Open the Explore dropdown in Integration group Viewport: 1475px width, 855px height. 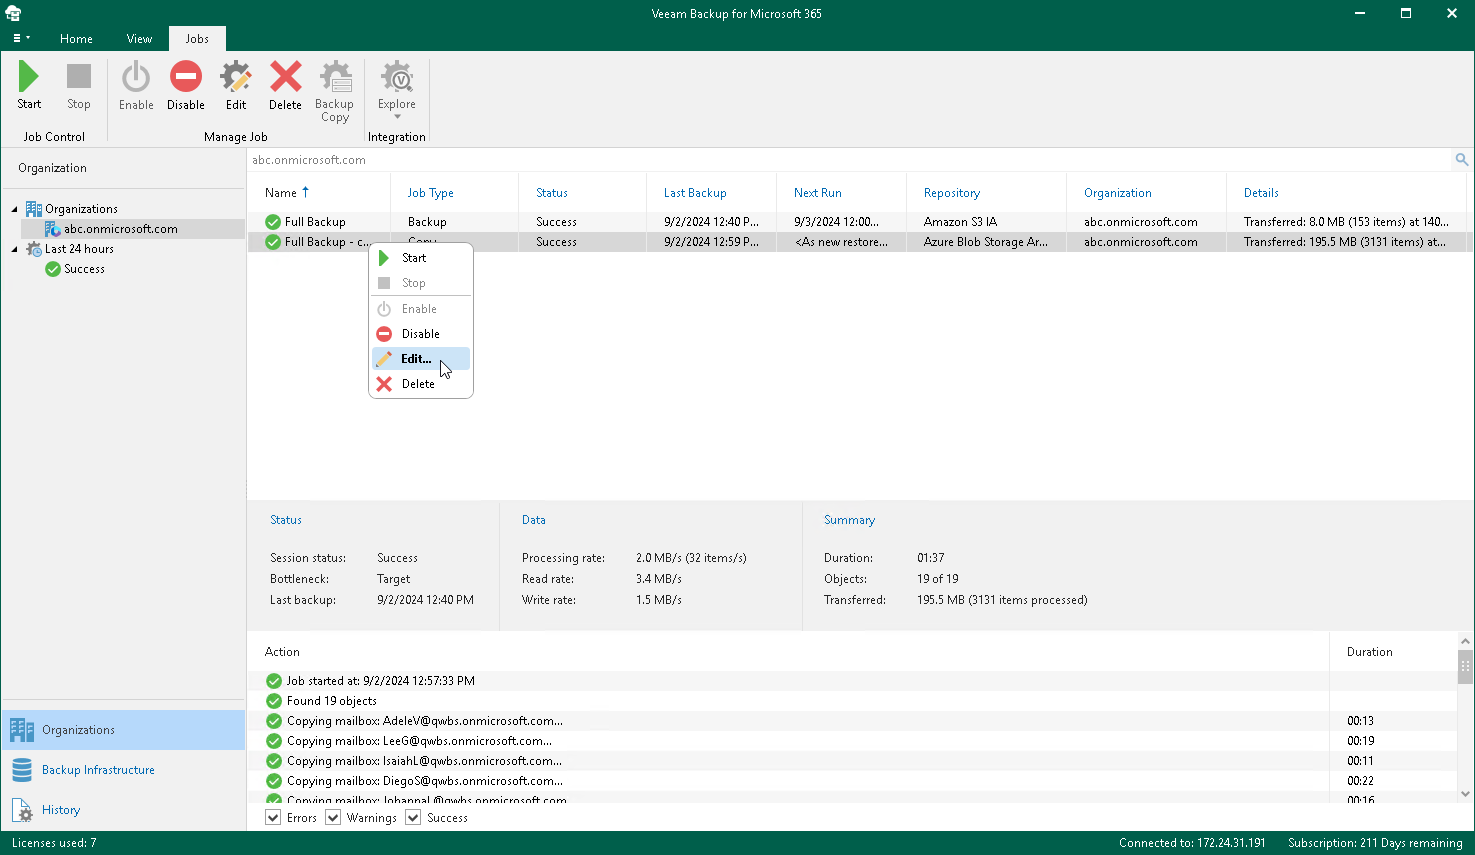tap(397, 91)
